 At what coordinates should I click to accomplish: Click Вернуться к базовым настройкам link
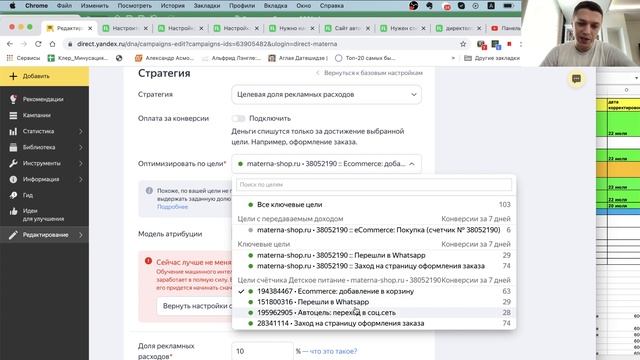pos(369,73)
